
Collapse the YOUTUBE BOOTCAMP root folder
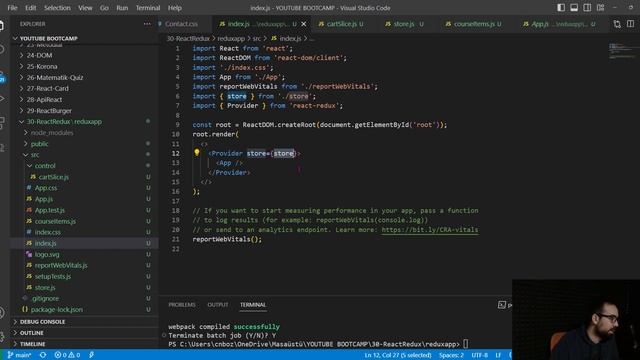(48, 38)
